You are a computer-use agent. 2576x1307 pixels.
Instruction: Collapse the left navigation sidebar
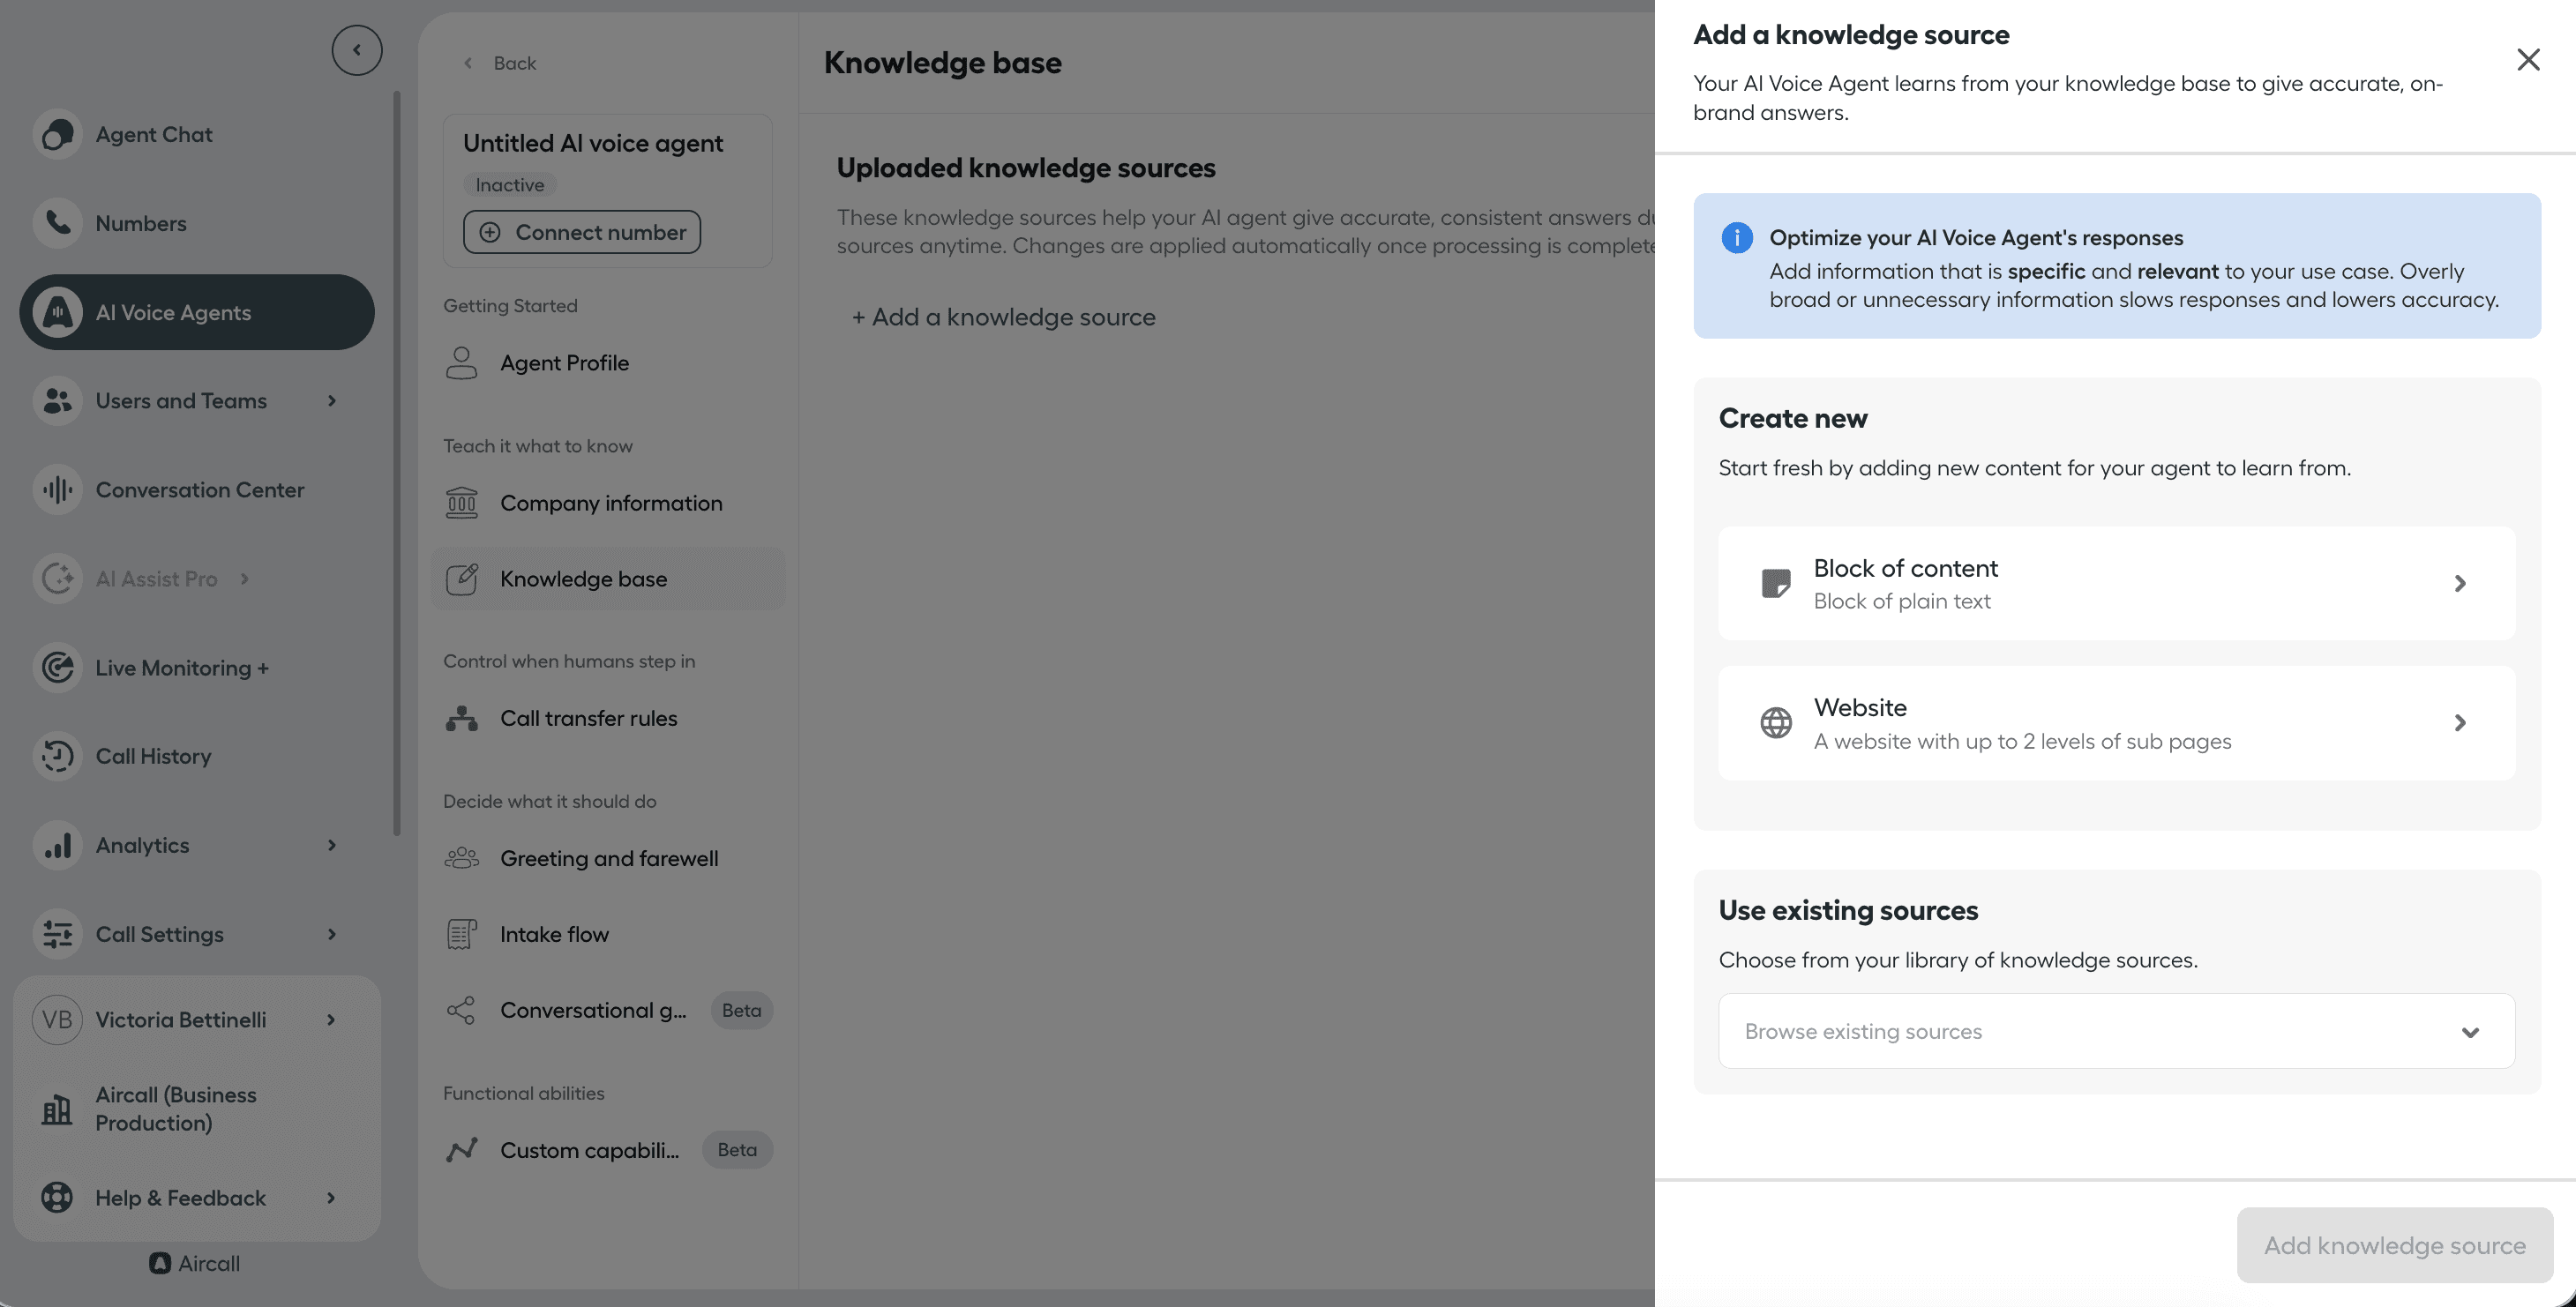click(356, 49)
